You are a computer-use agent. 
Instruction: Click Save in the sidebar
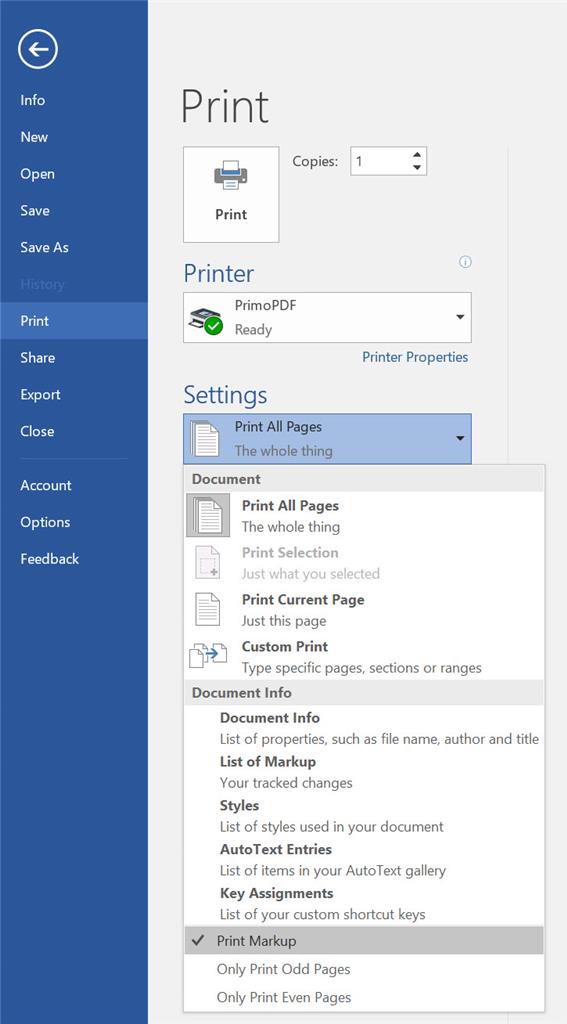point(74,210)
